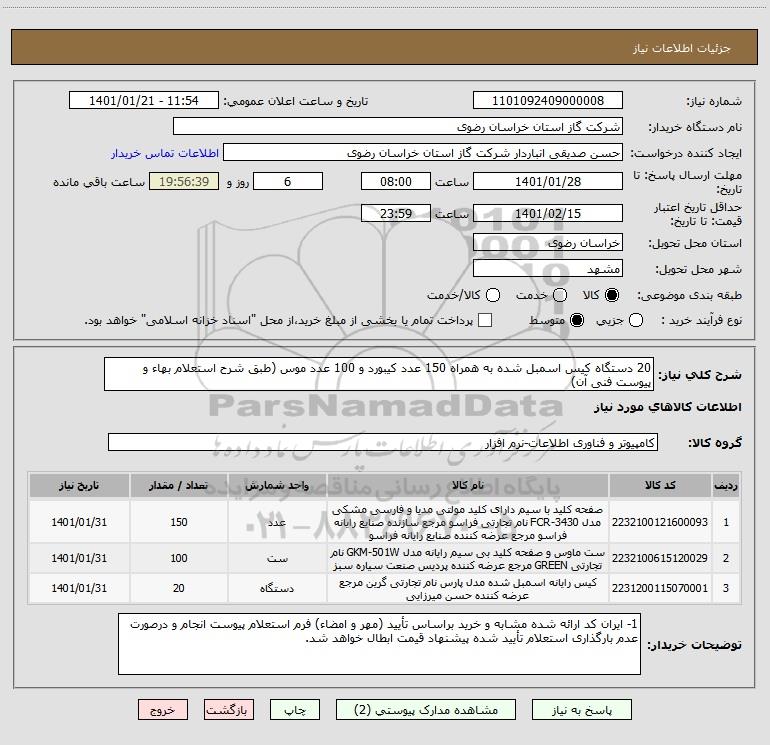Open اطلاعات تماس خریدار link
This screenshot has width=770, height=745.
[x=165, y=153]
